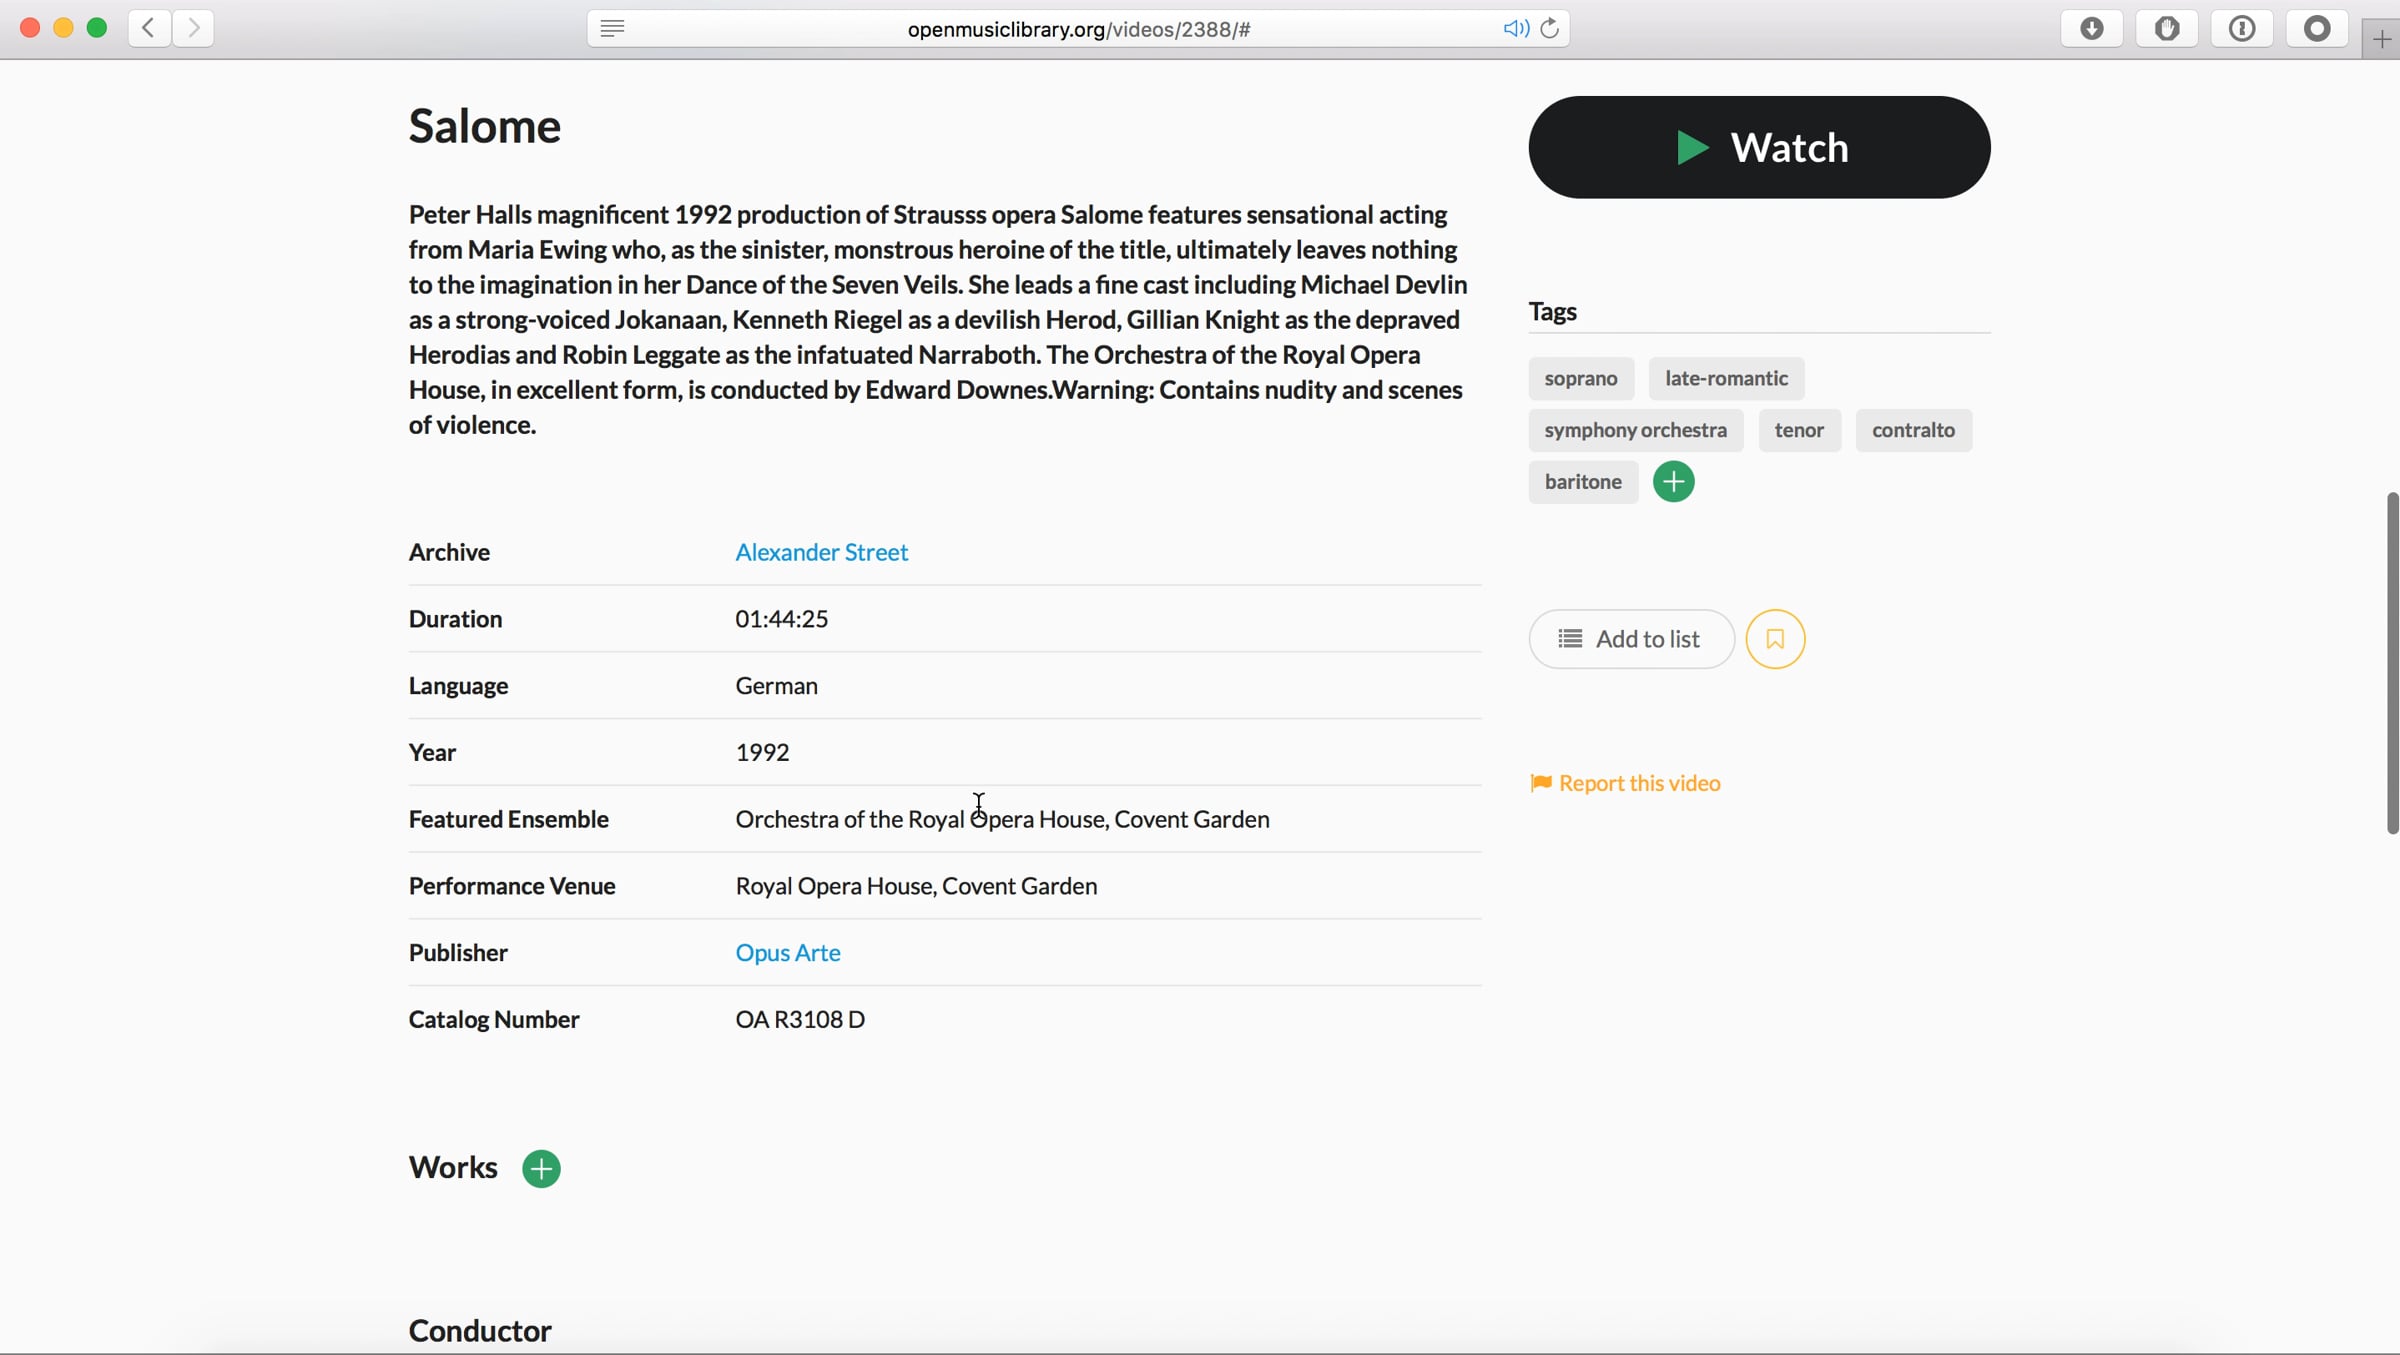Click the green add tag plus icon
2400x1355 pixels.
click(1673, 482)
